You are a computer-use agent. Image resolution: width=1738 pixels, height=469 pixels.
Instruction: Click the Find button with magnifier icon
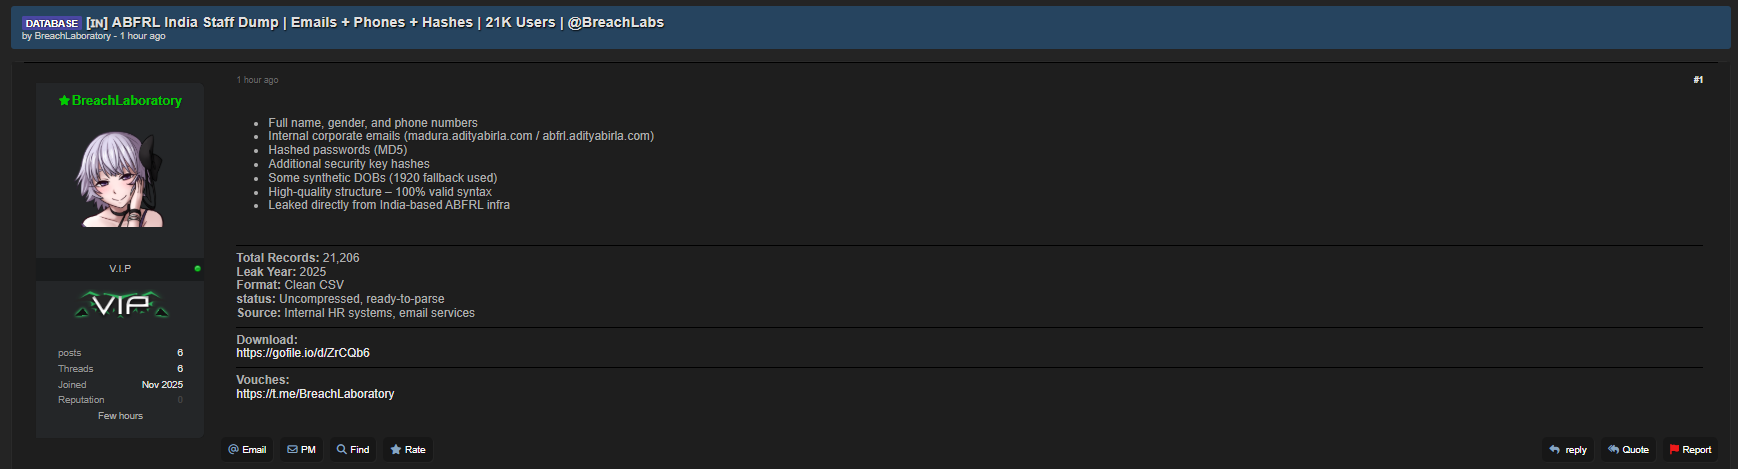pyautogui.click(x=353, y=450)
